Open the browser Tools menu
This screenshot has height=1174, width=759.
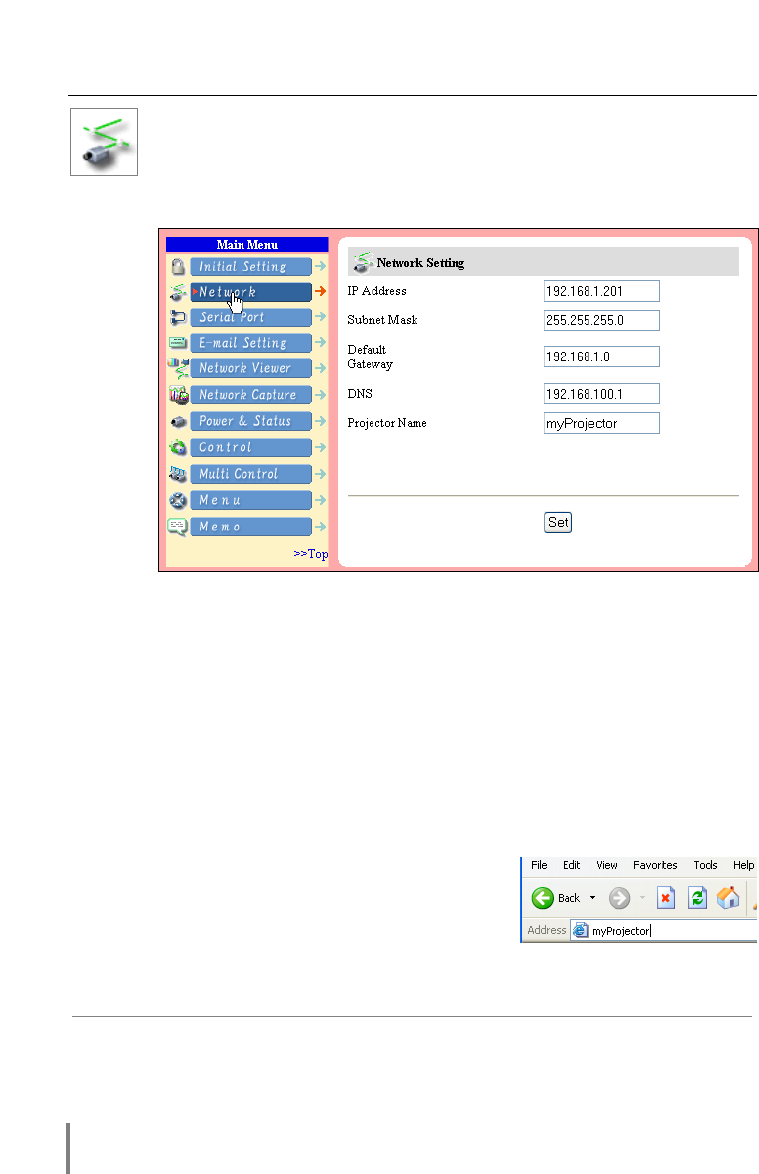point(705,865)
